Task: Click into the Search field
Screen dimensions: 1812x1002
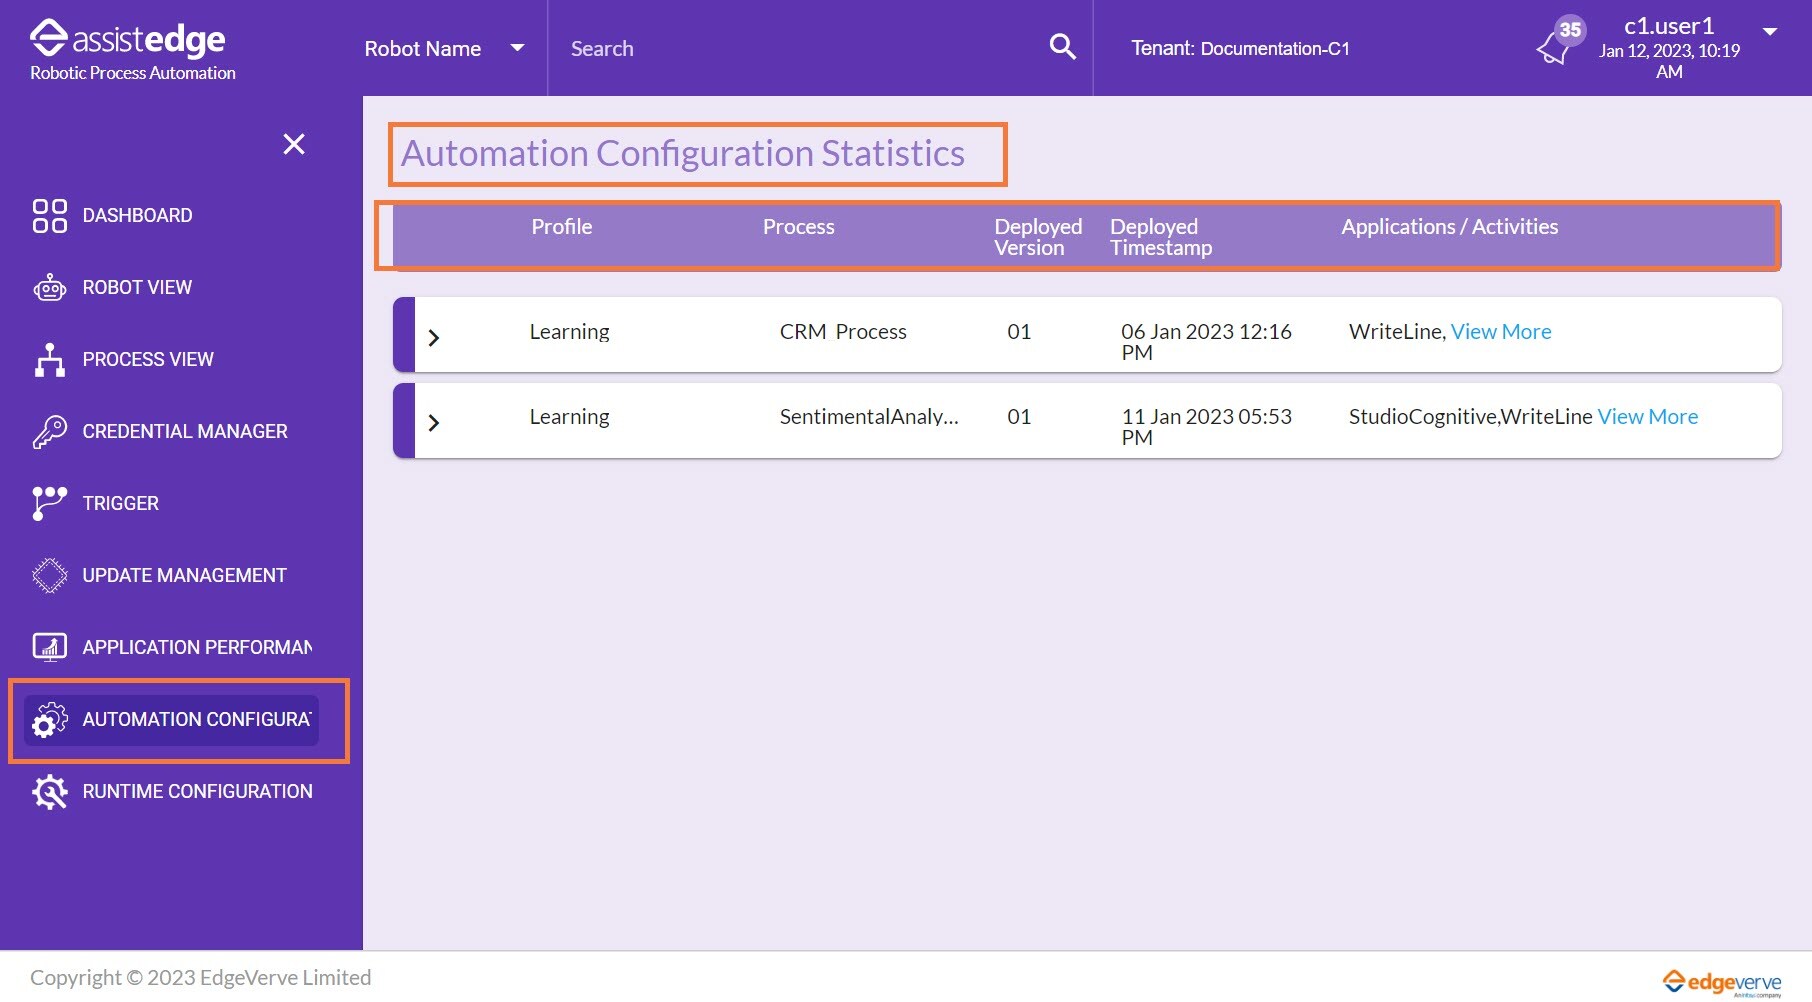Action: (x=800, y=48)
